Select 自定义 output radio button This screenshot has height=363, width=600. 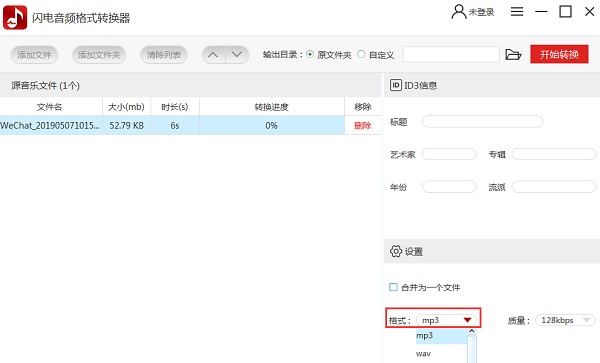[x=361, y=54]
